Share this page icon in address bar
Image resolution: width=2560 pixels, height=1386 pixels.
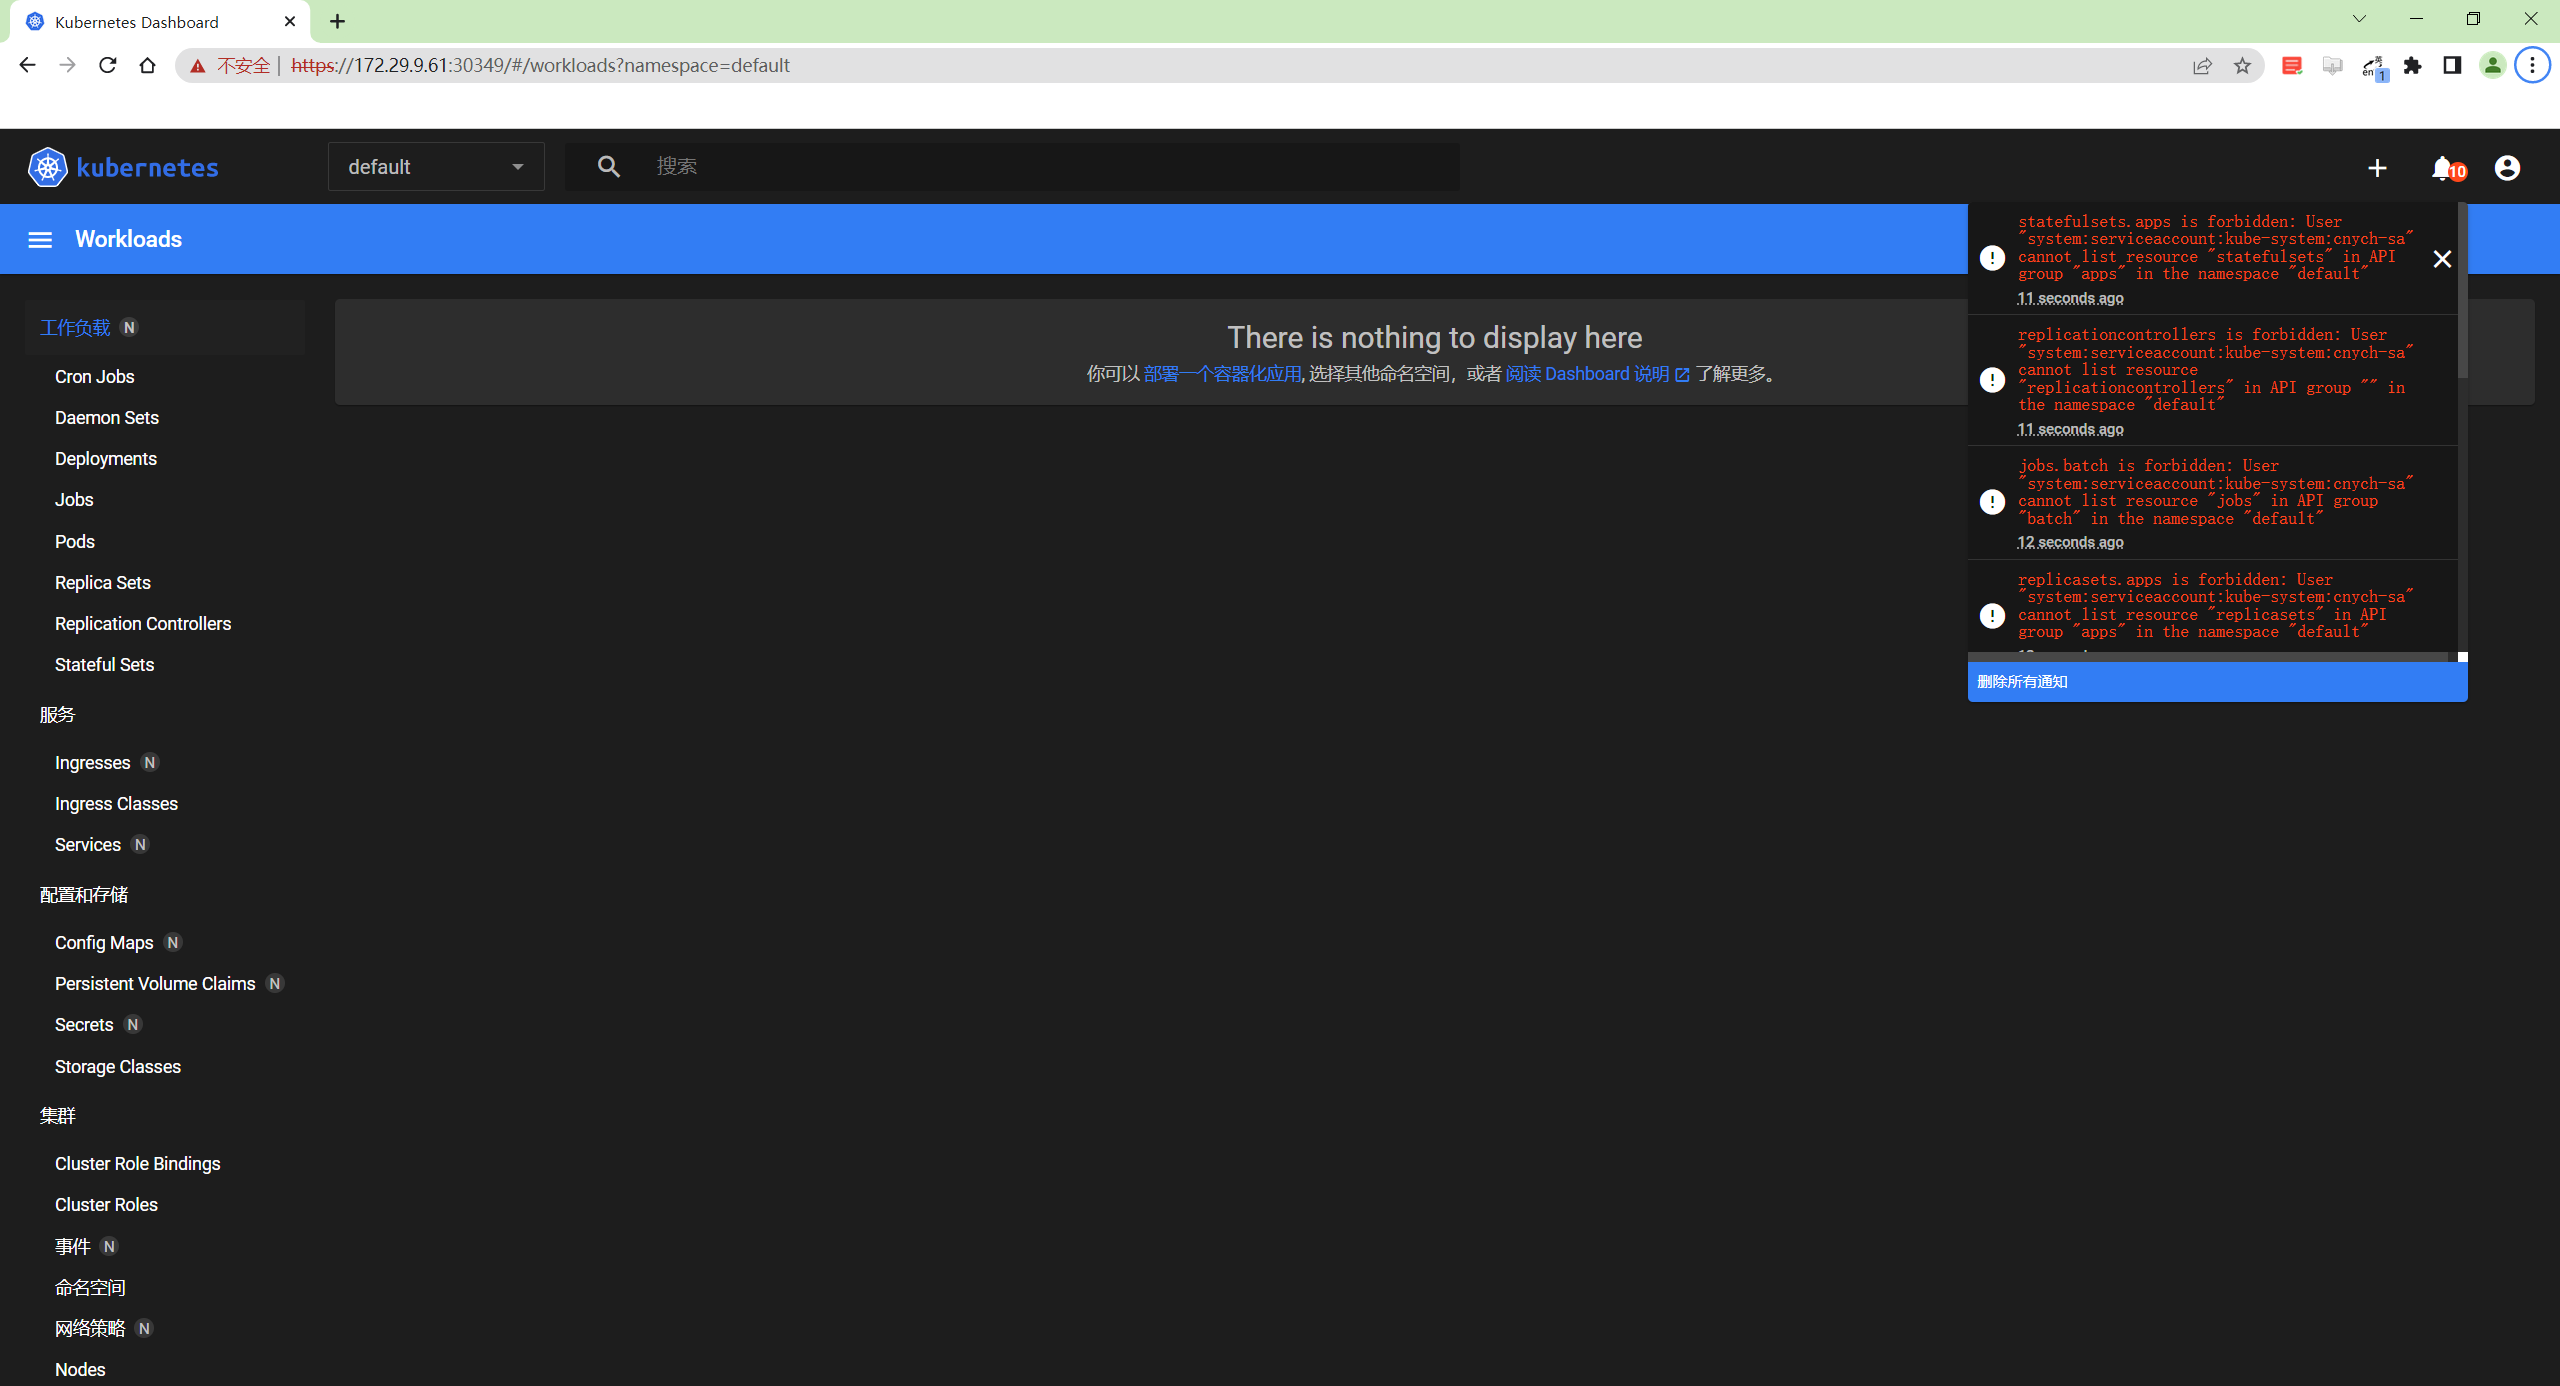tap(2202, 66)
